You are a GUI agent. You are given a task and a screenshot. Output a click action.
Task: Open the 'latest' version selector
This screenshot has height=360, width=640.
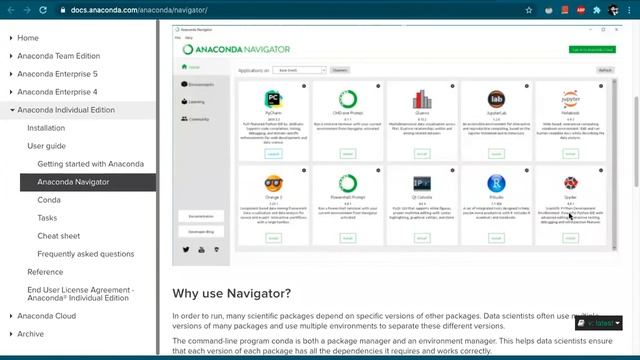tap(599, 323)
